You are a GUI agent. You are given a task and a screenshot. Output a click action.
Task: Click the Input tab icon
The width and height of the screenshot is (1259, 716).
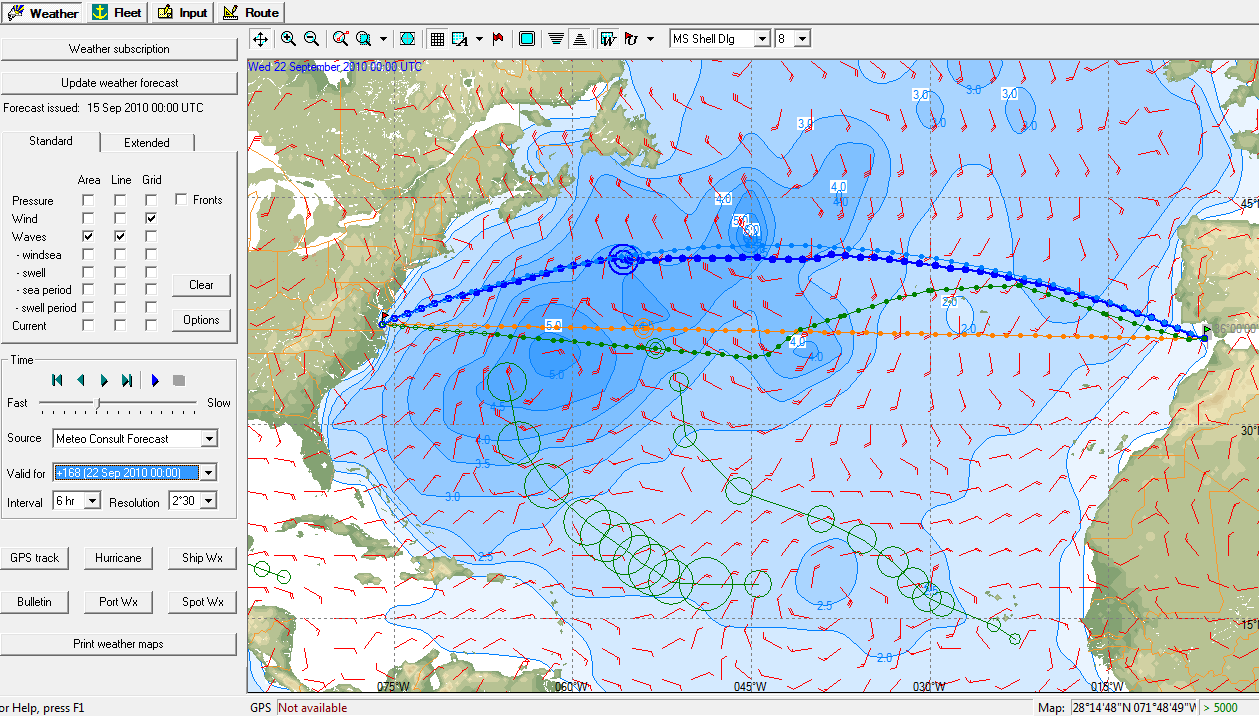pos(165,12)
